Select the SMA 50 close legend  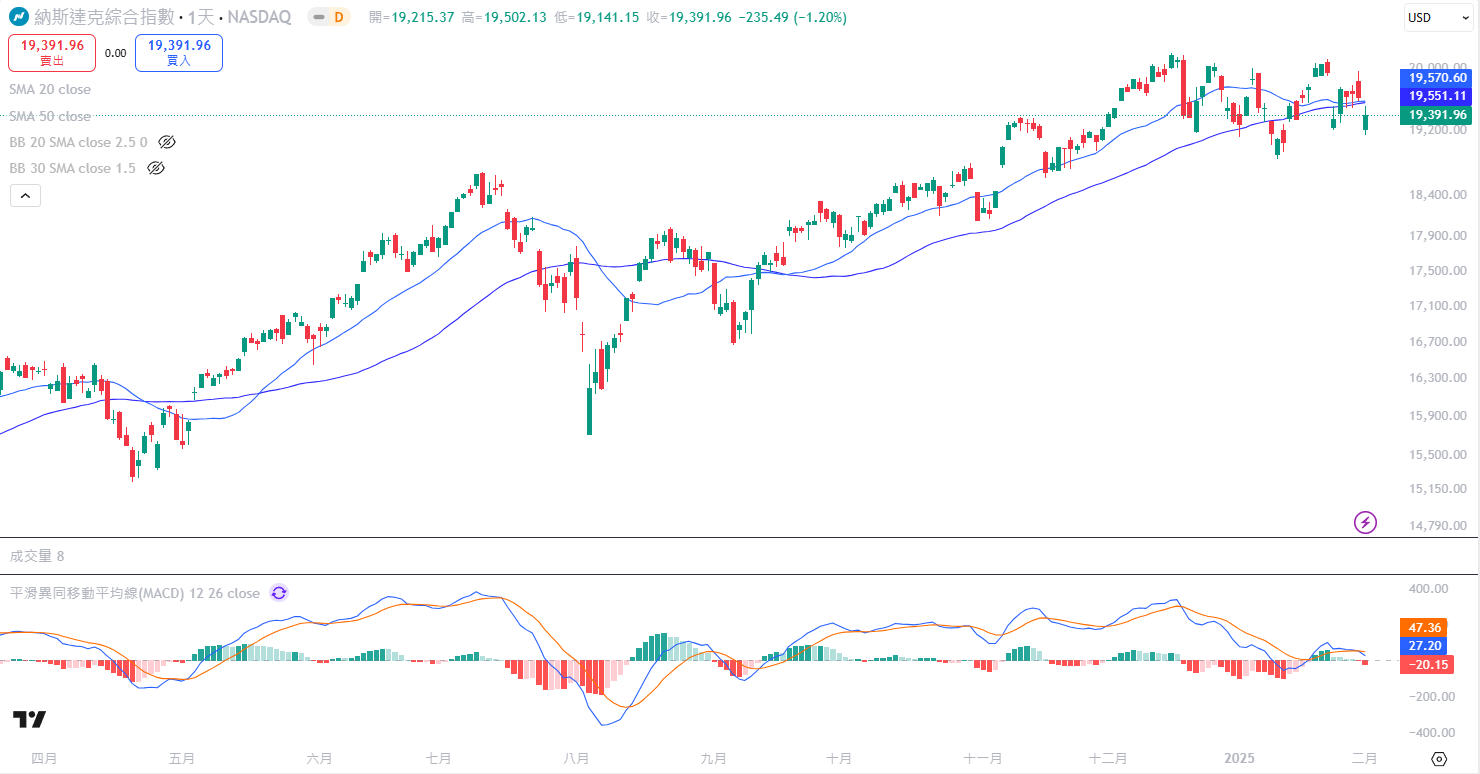point(50,116)
